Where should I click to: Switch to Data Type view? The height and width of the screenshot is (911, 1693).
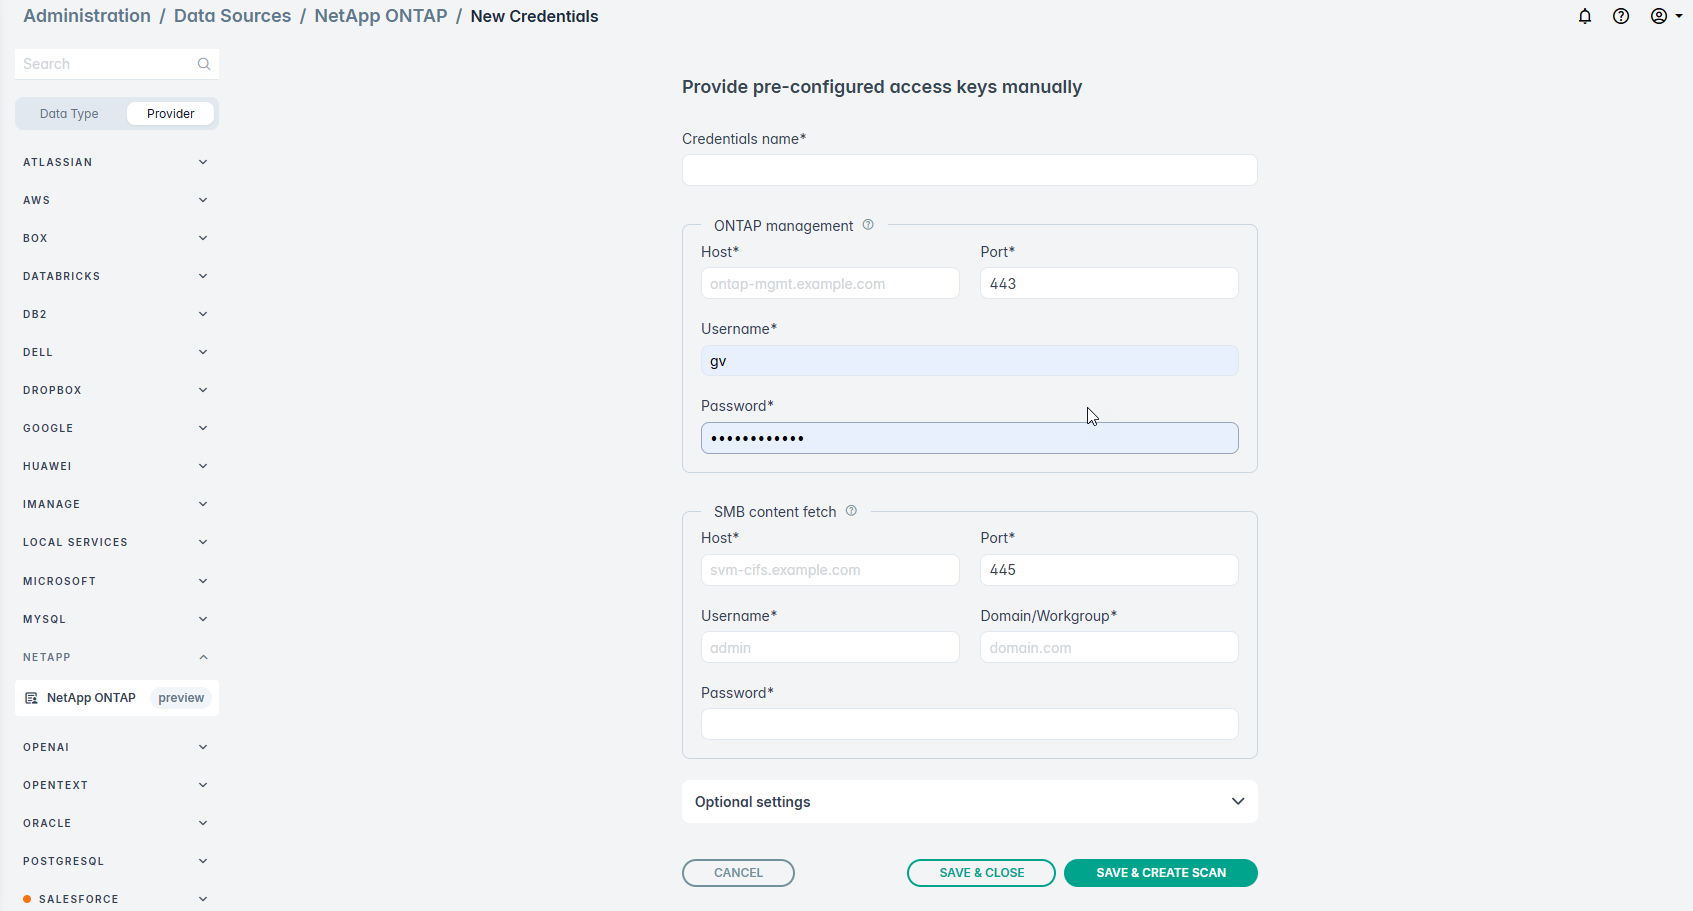(x=69, y=114)
